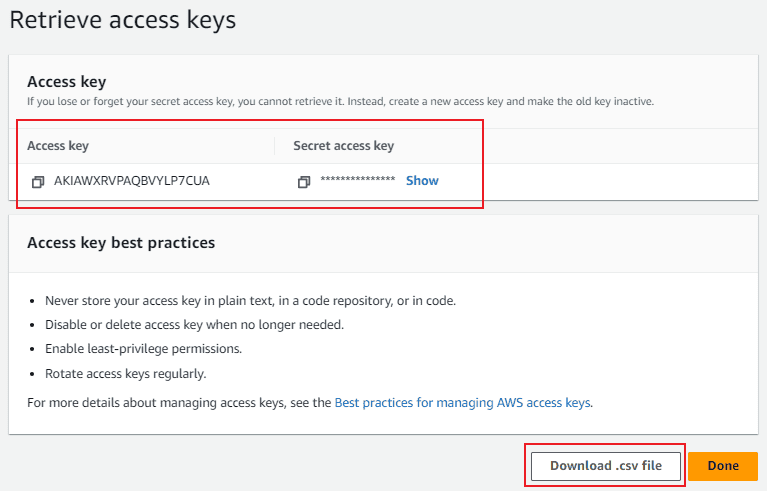Copy the access key ID icon
This screenshot has width=767, height=491.
point(38,182)
